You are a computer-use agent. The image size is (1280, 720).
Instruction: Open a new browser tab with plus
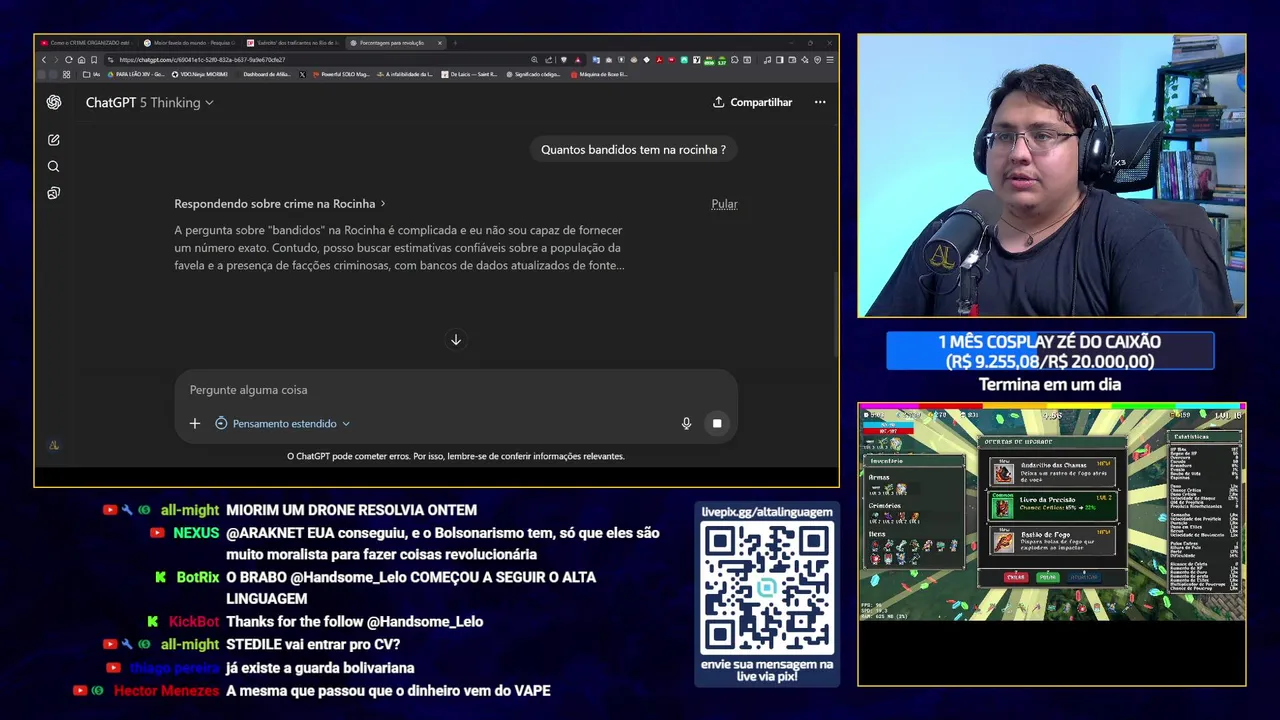(455, 43)
